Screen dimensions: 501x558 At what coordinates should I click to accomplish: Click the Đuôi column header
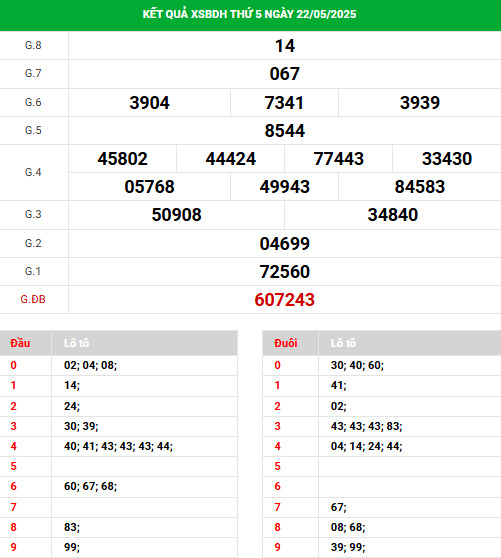tap(286, 343)
